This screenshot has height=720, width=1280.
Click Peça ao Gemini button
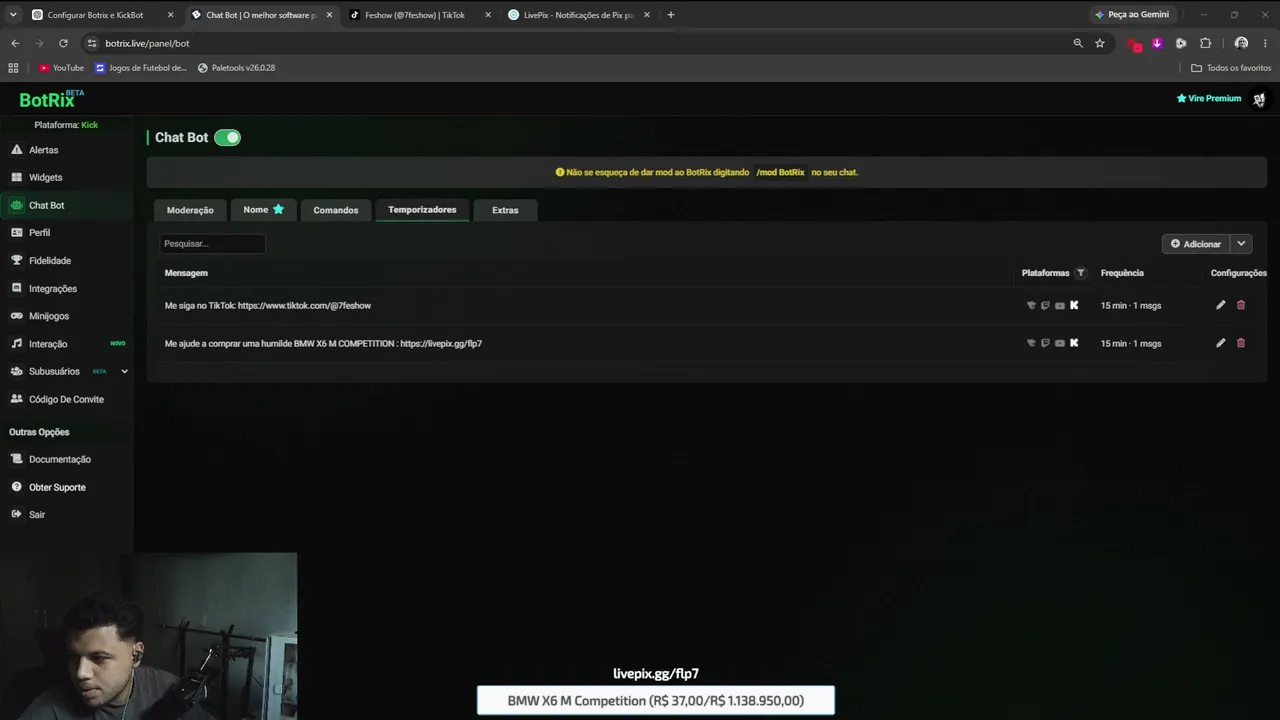click(1132, 15)
